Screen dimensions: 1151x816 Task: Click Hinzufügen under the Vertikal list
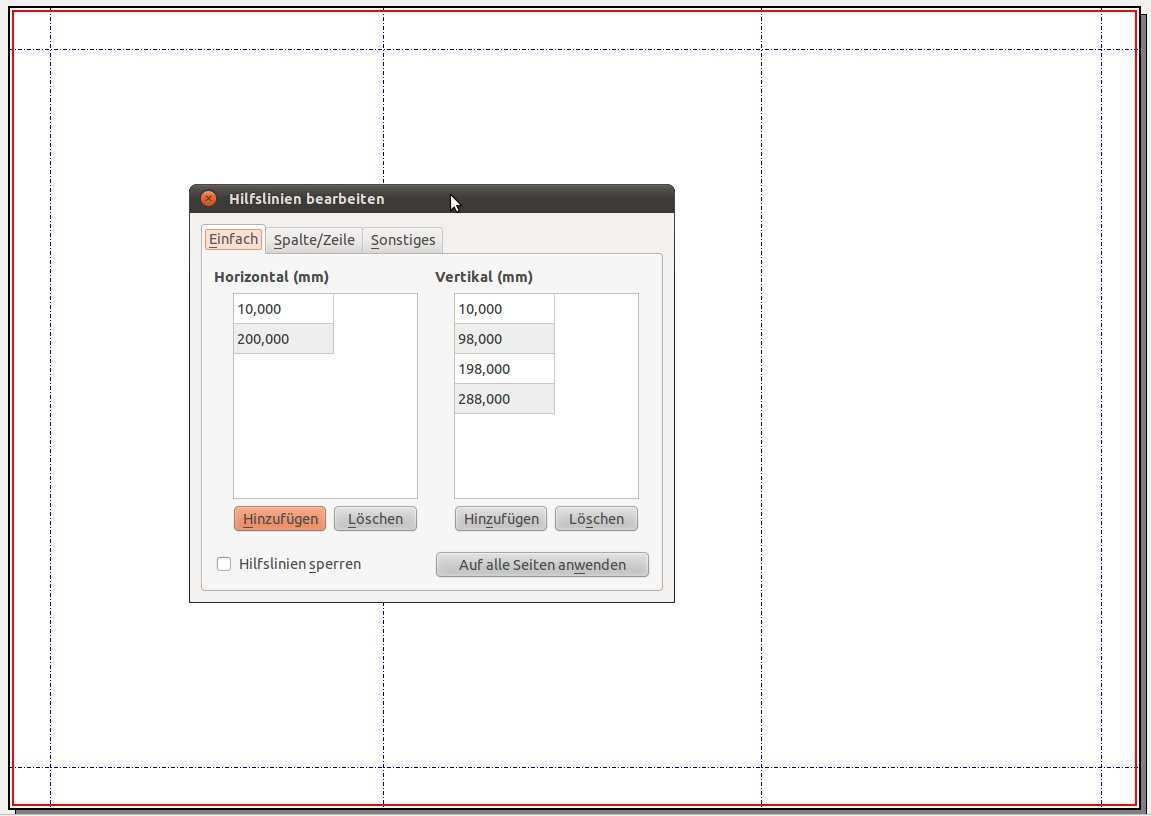[501, 519]
